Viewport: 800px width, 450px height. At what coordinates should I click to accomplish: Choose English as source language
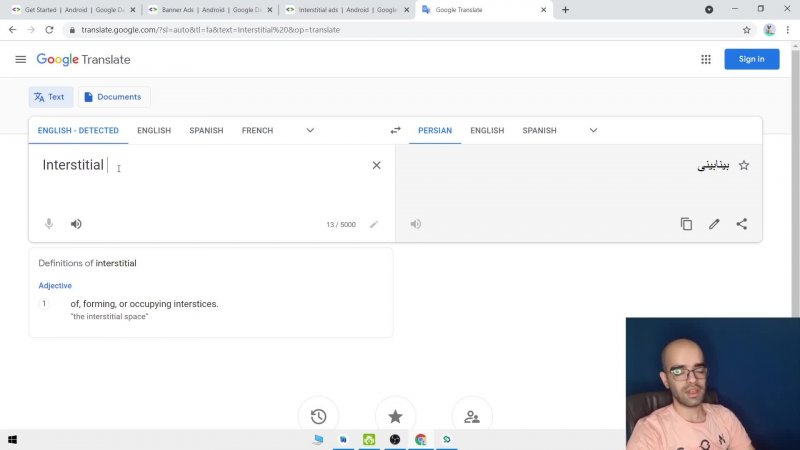click(x=154, y=131)
